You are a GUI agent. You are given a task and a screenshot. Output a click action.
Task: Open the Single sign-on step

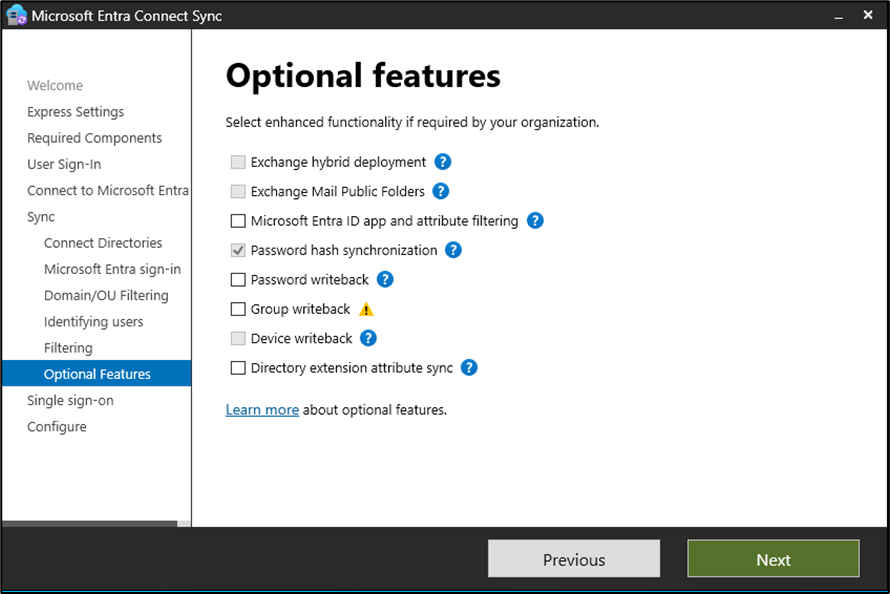[70, 400]
